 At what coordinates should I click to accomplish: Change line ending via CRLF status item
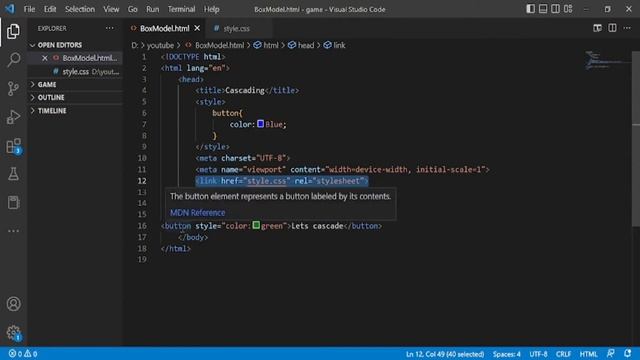563,354
